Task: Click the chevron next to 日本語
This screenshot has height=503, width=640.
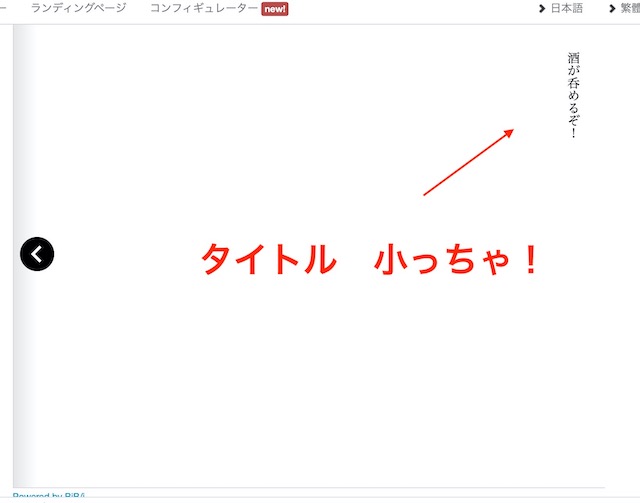Action: pos(542,8)
